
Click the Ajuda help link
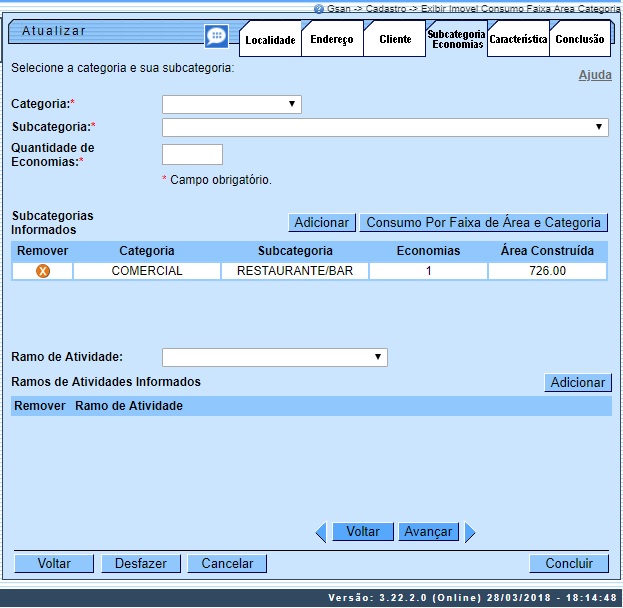(595, 75)
